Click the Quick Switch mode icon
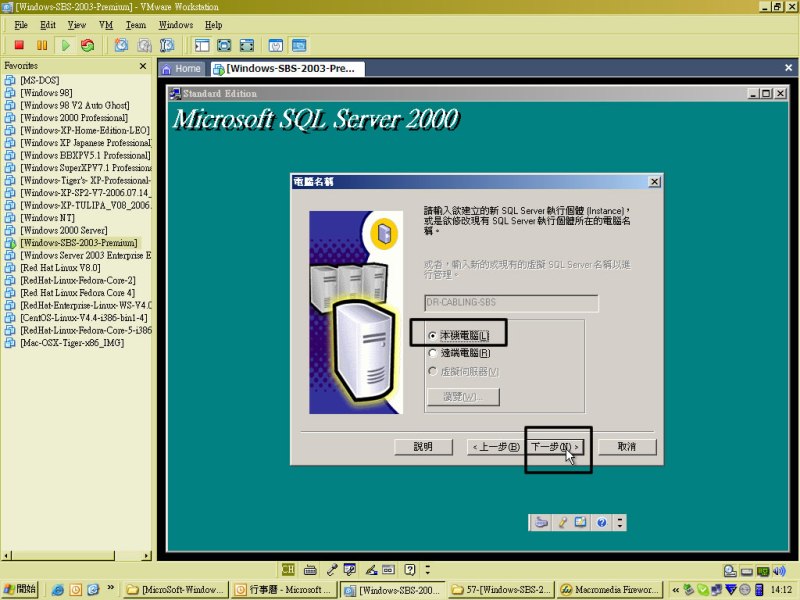This screenshot has width=800, height=600. point(224,45)
